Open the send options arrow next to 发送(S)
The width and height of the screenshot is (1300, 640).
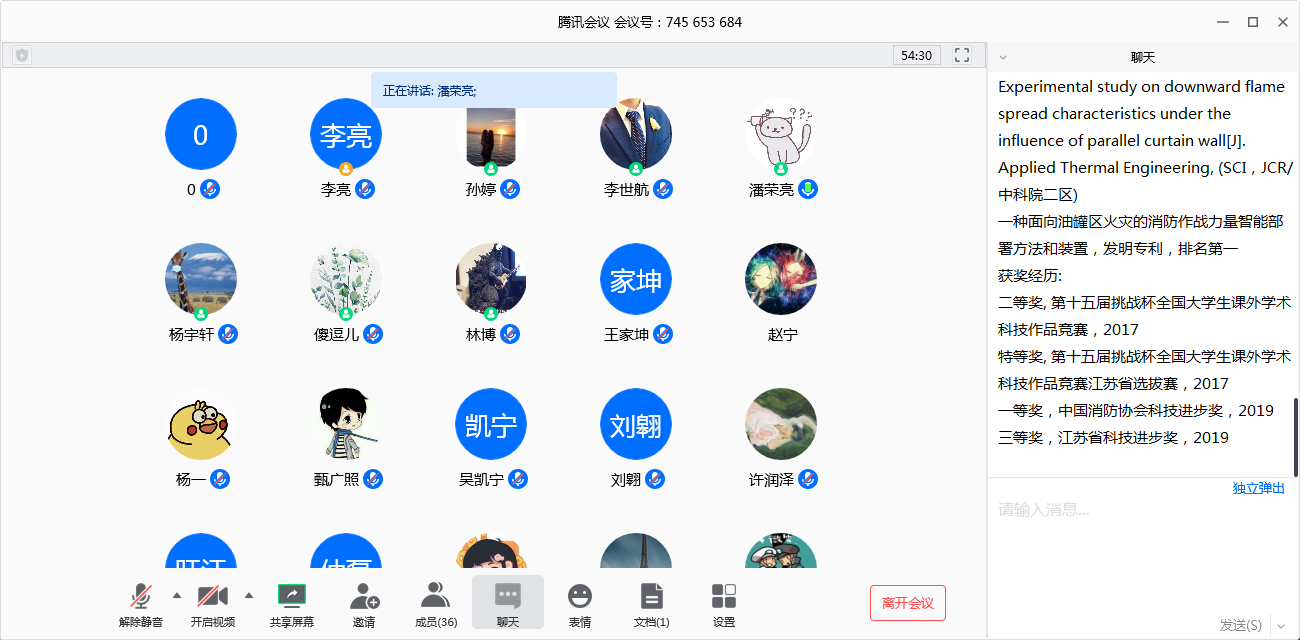(1280, 625)
